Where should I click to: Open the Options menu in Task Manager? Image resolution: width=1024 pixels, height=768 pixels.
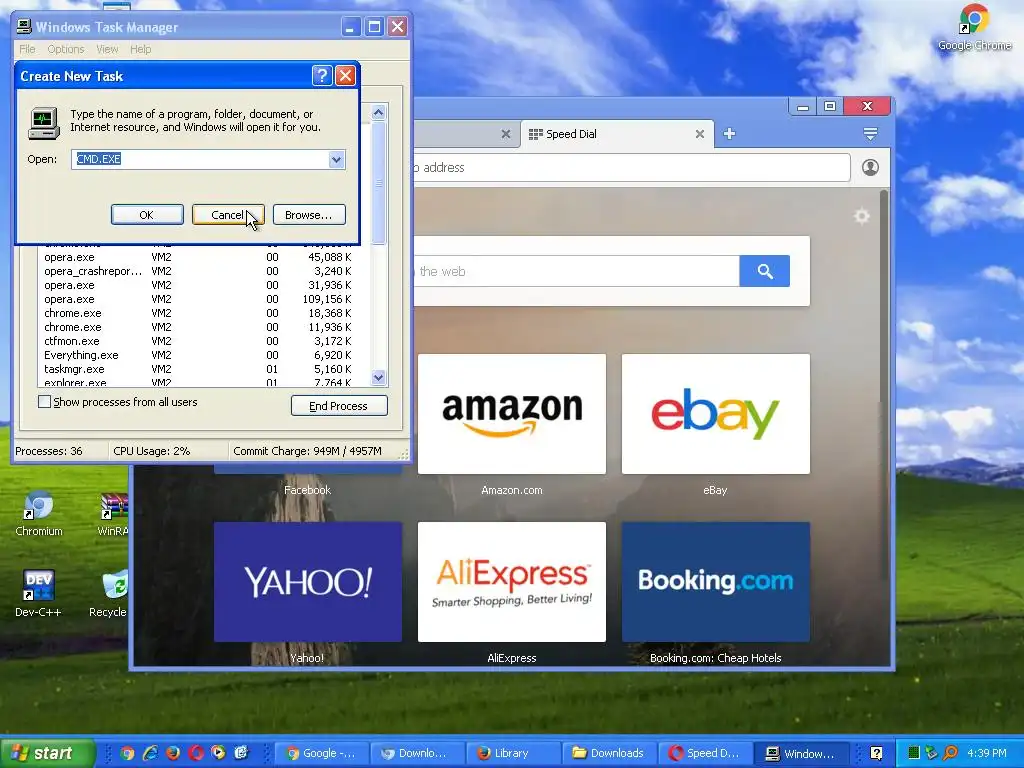[66, 49]
